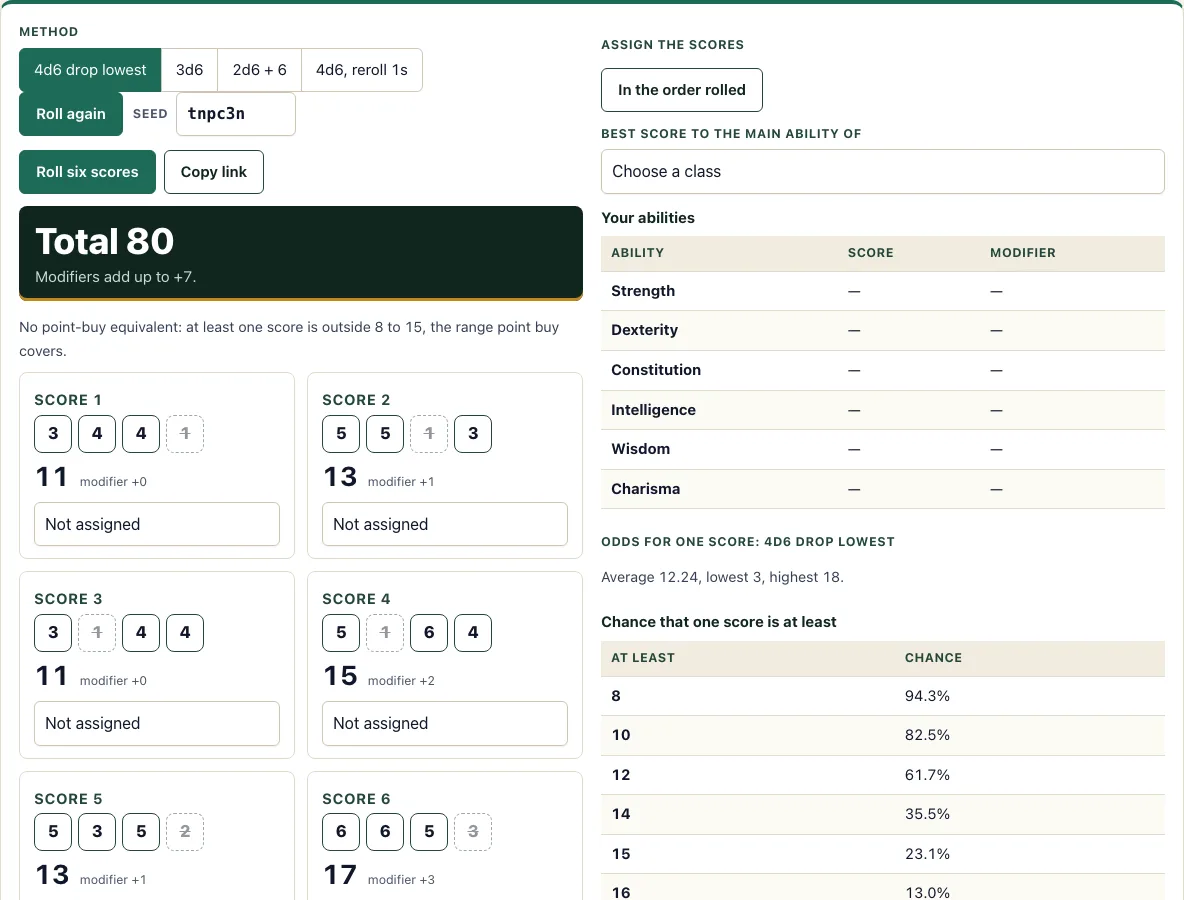Image resolution: width=1184 pixels, height=900 pixels.
Task: Click the die showing 3 in Score 3
Action: click(53, 633)
